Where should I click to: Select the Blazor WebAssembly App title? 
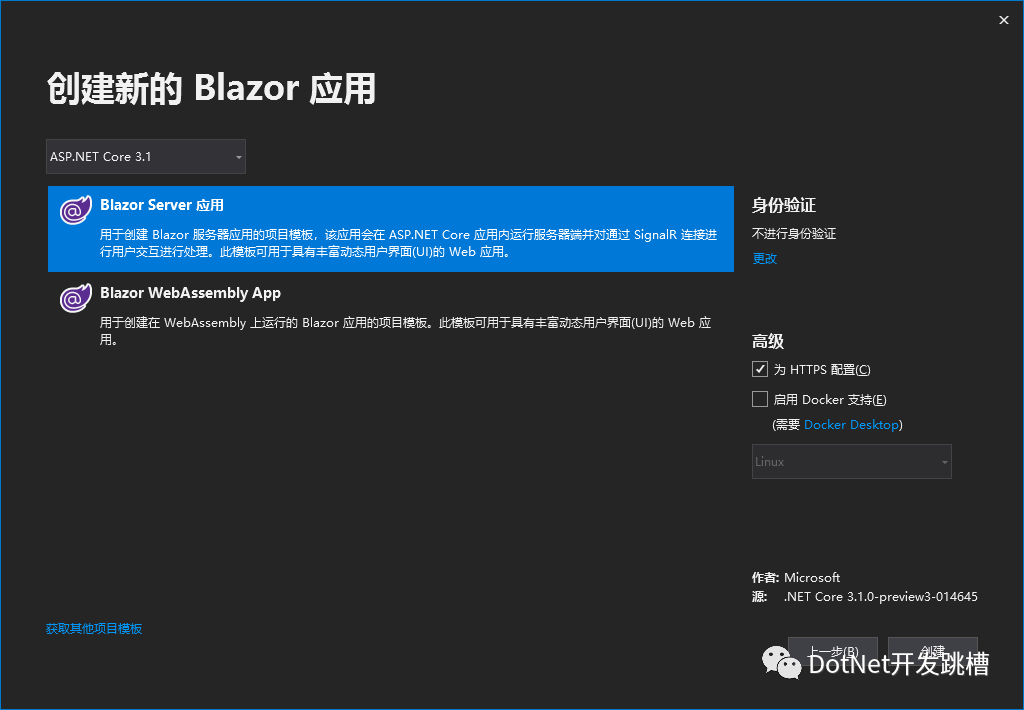tap(190, 293)
